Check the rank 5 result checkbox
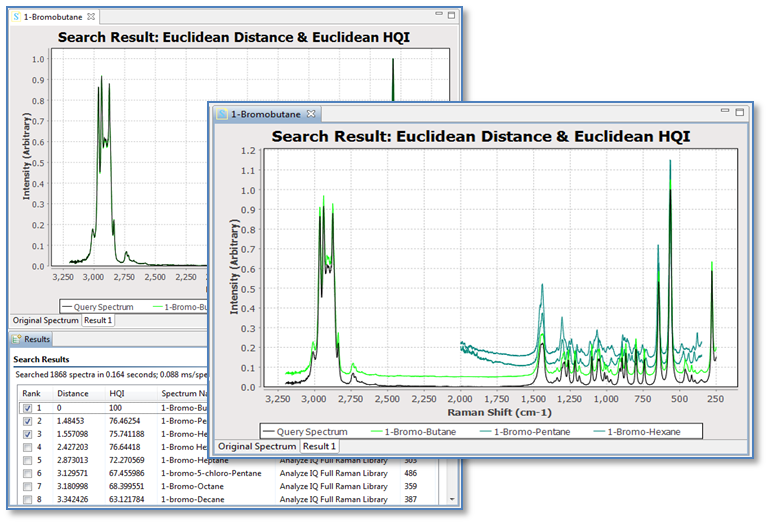768x524 pixels. click(x=27, y=460)
